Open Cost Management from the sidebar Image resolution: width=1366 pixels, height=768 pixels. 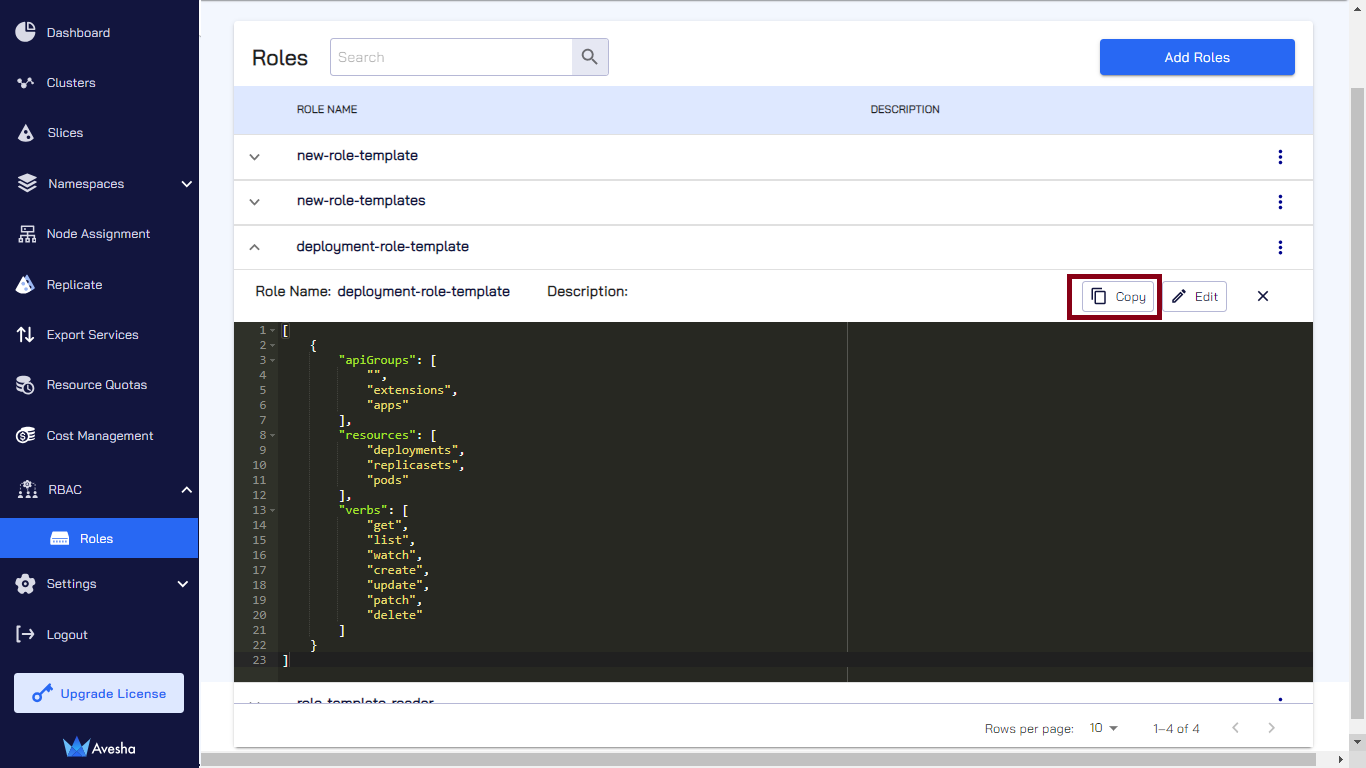(99, 436)
